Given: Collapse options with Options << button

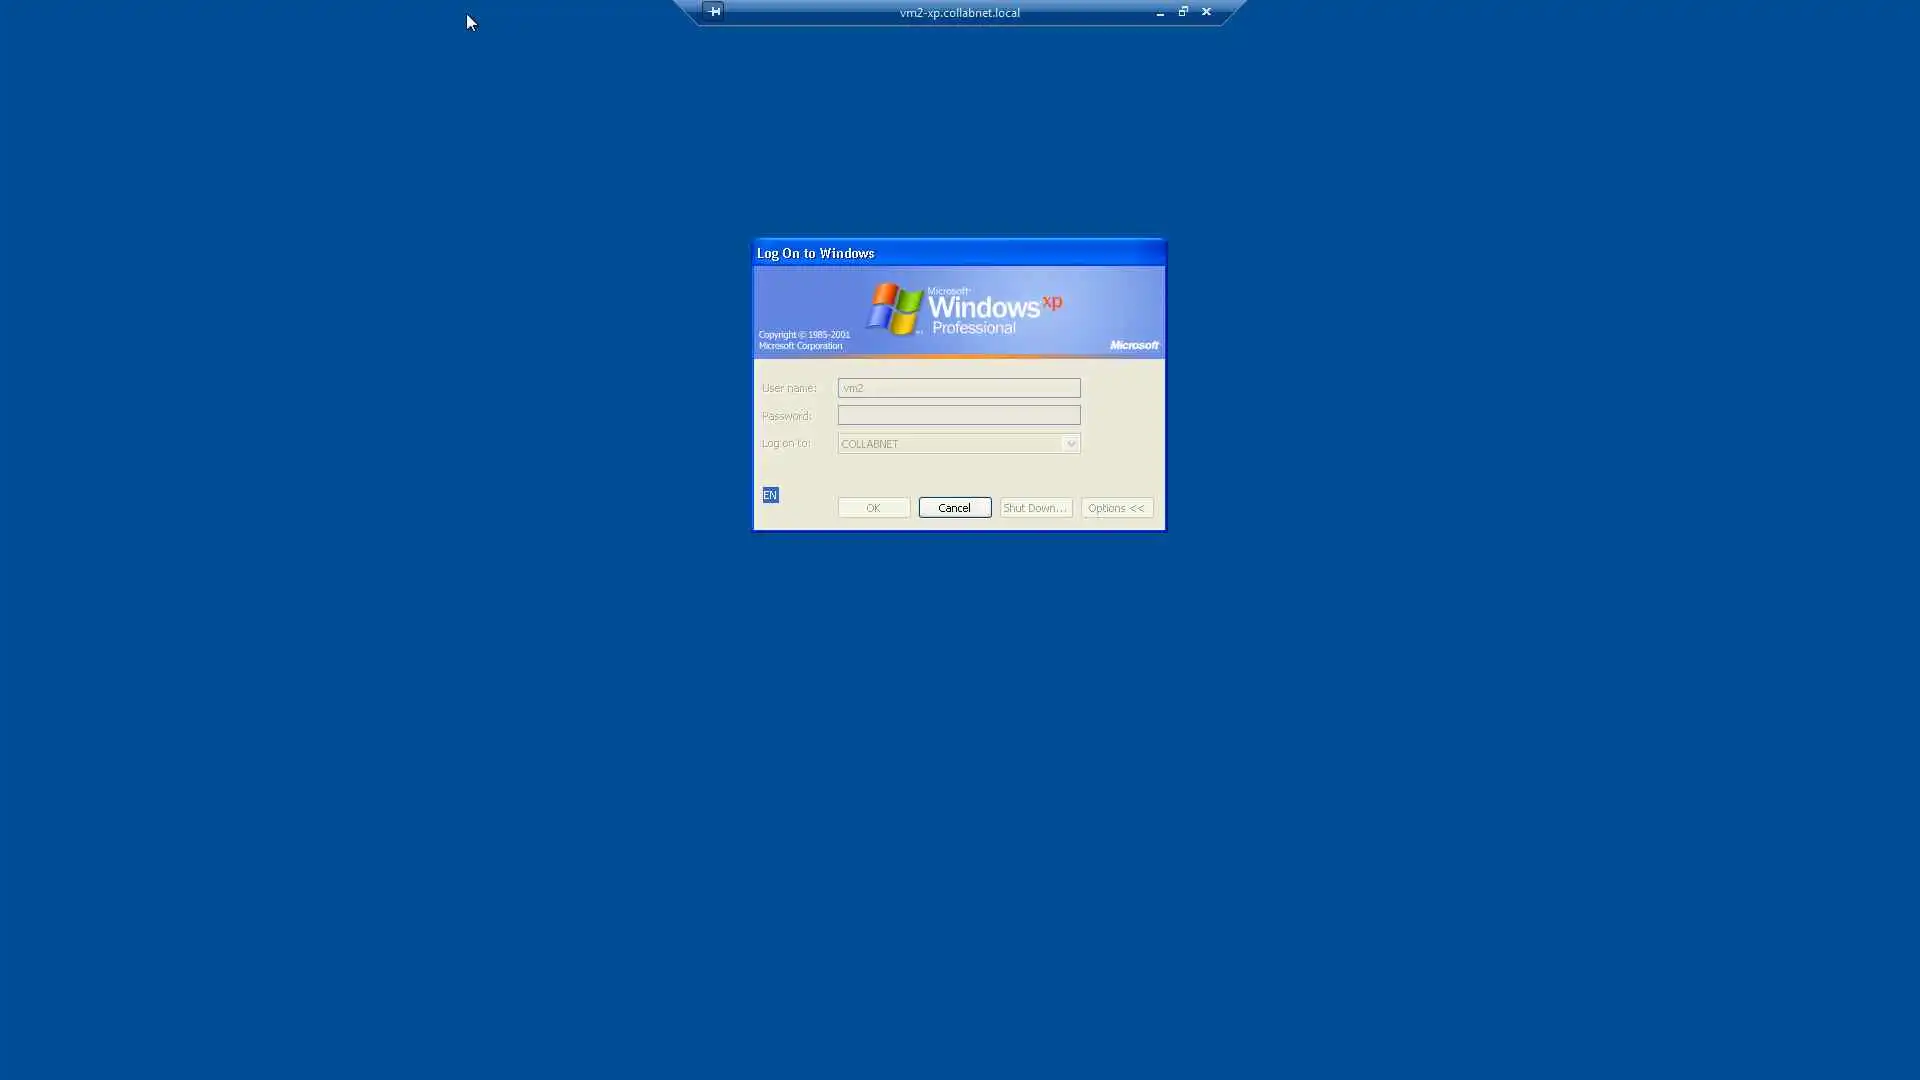Looking at the screenshot, I should point(1116,508).
